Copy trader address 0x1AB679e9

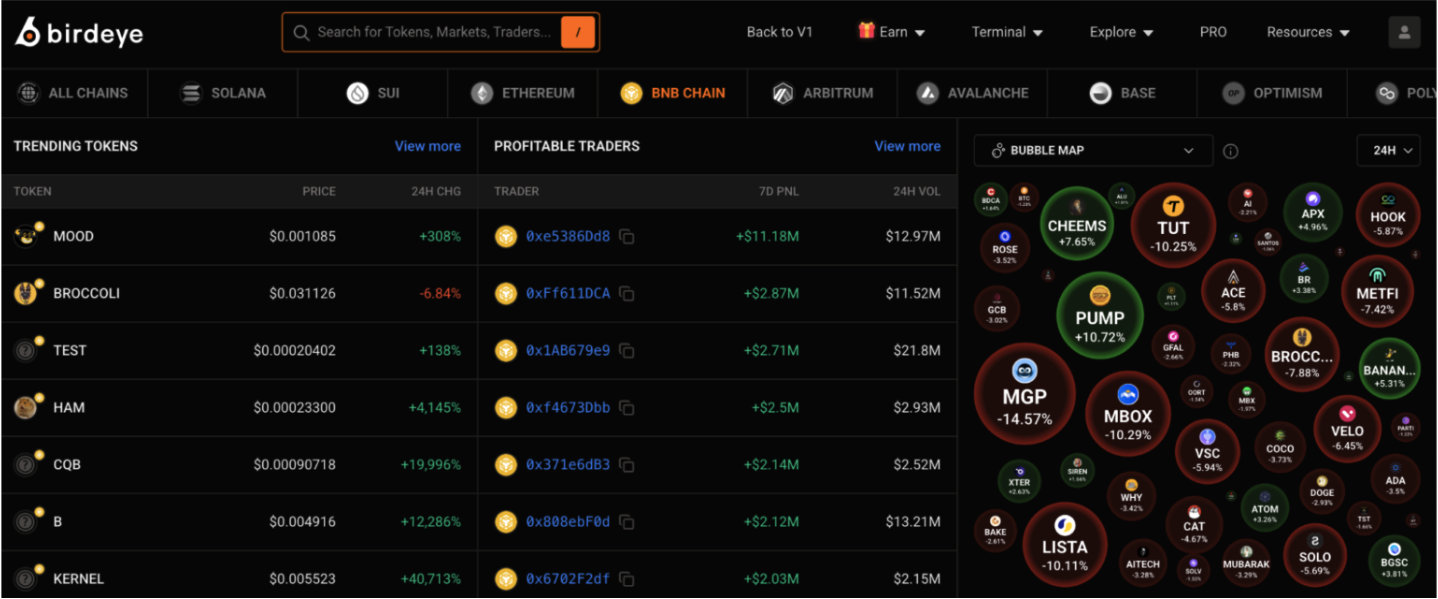click(627, 351)
